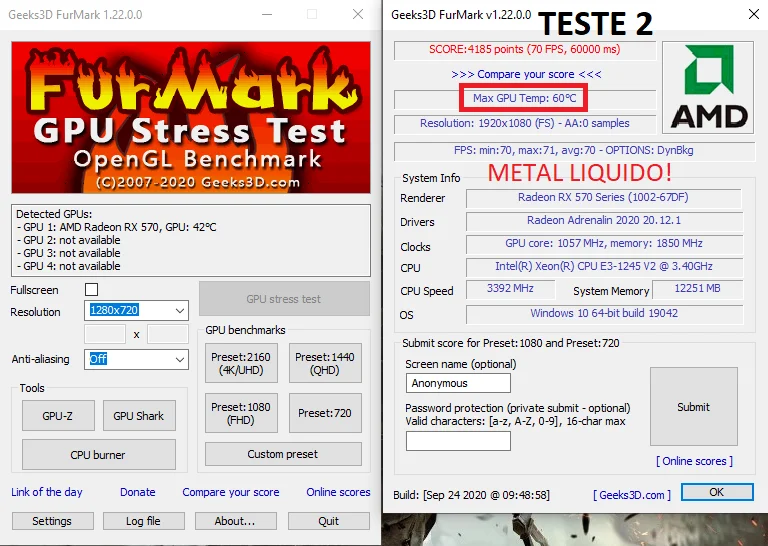768x546 pixels.
Task: Click the FPS: min:70, max:71 text
Action: (x=574, y=150)
